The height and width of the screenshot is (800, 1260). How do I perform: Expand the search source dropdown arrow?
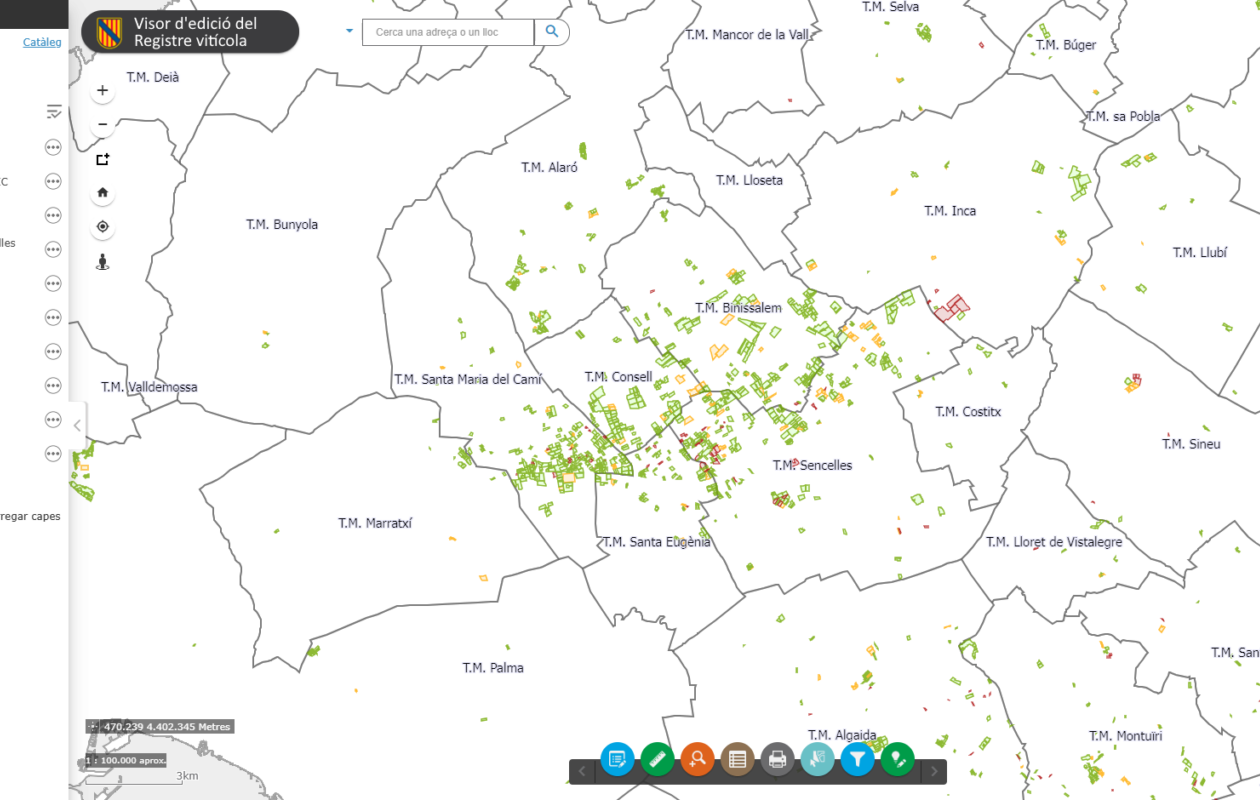coord(349,31)
